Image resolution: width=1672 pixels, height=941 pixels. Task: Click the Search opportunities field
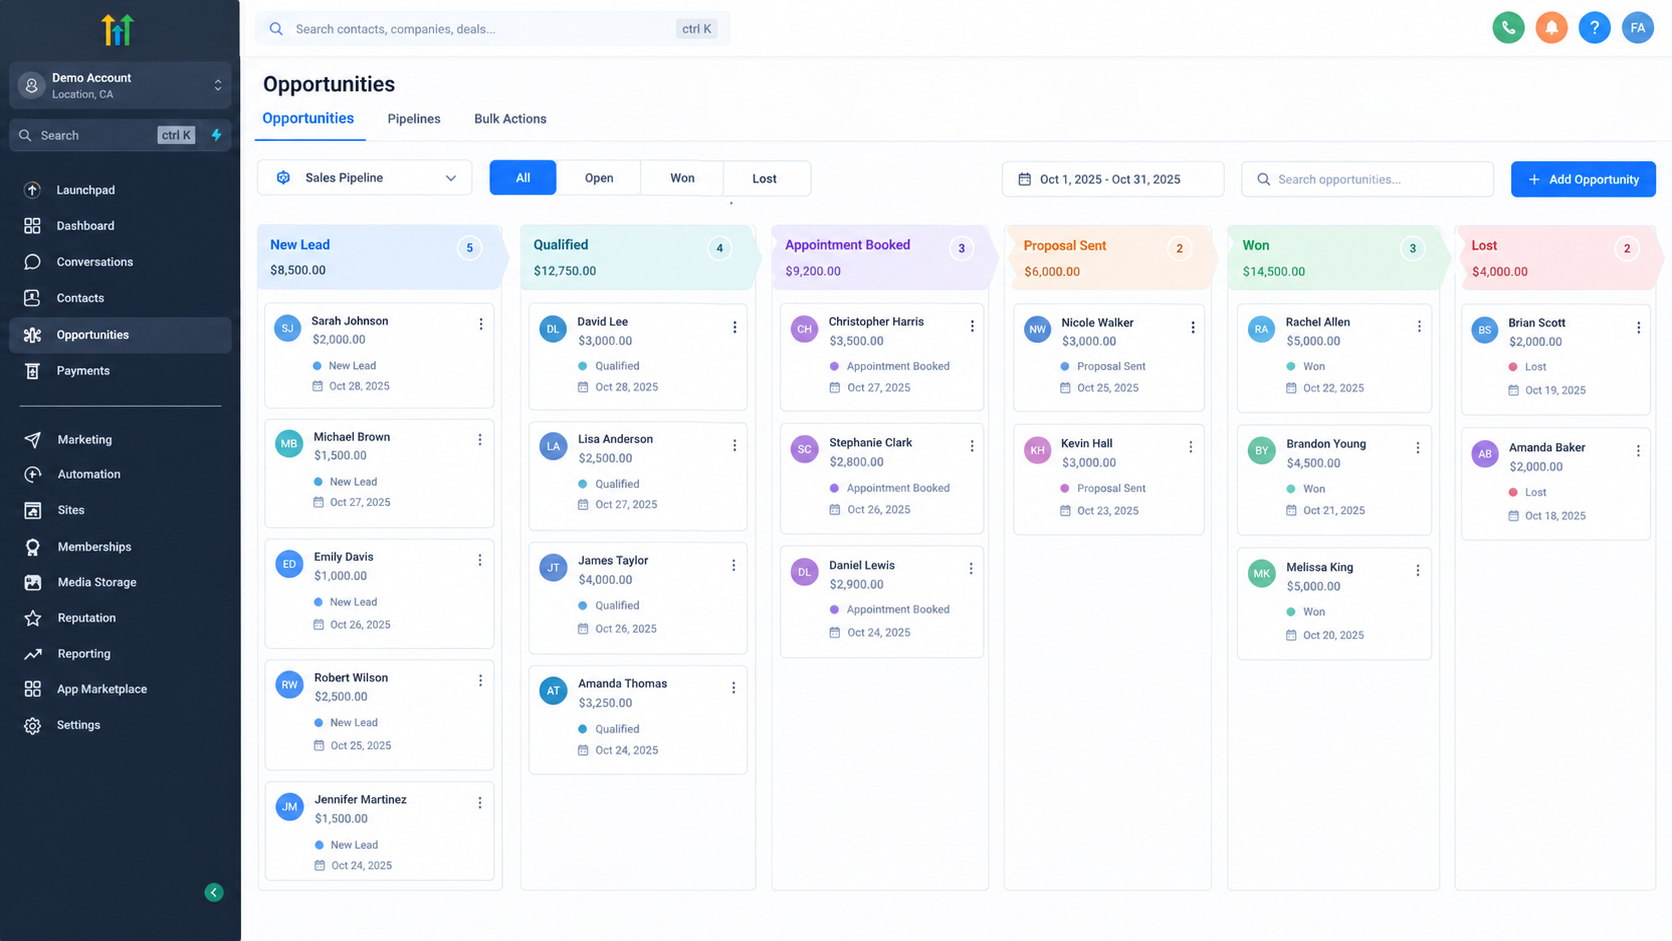tap(1367, 179)
